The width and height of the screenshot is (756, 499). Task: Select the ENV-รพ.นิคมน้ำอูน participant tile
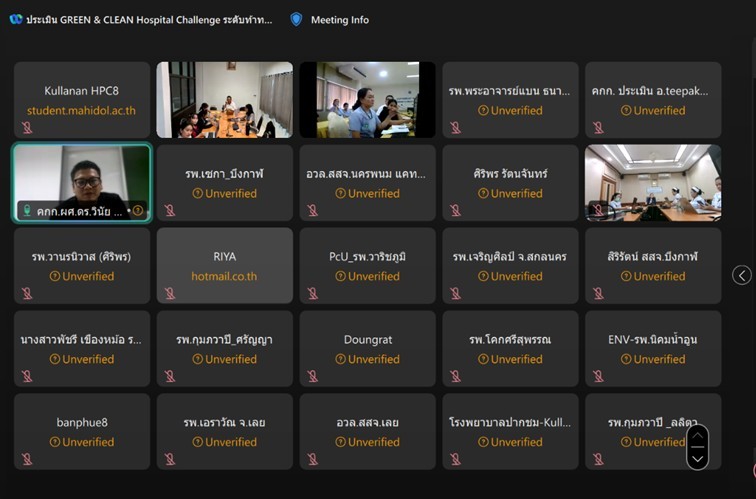point(653,348)
